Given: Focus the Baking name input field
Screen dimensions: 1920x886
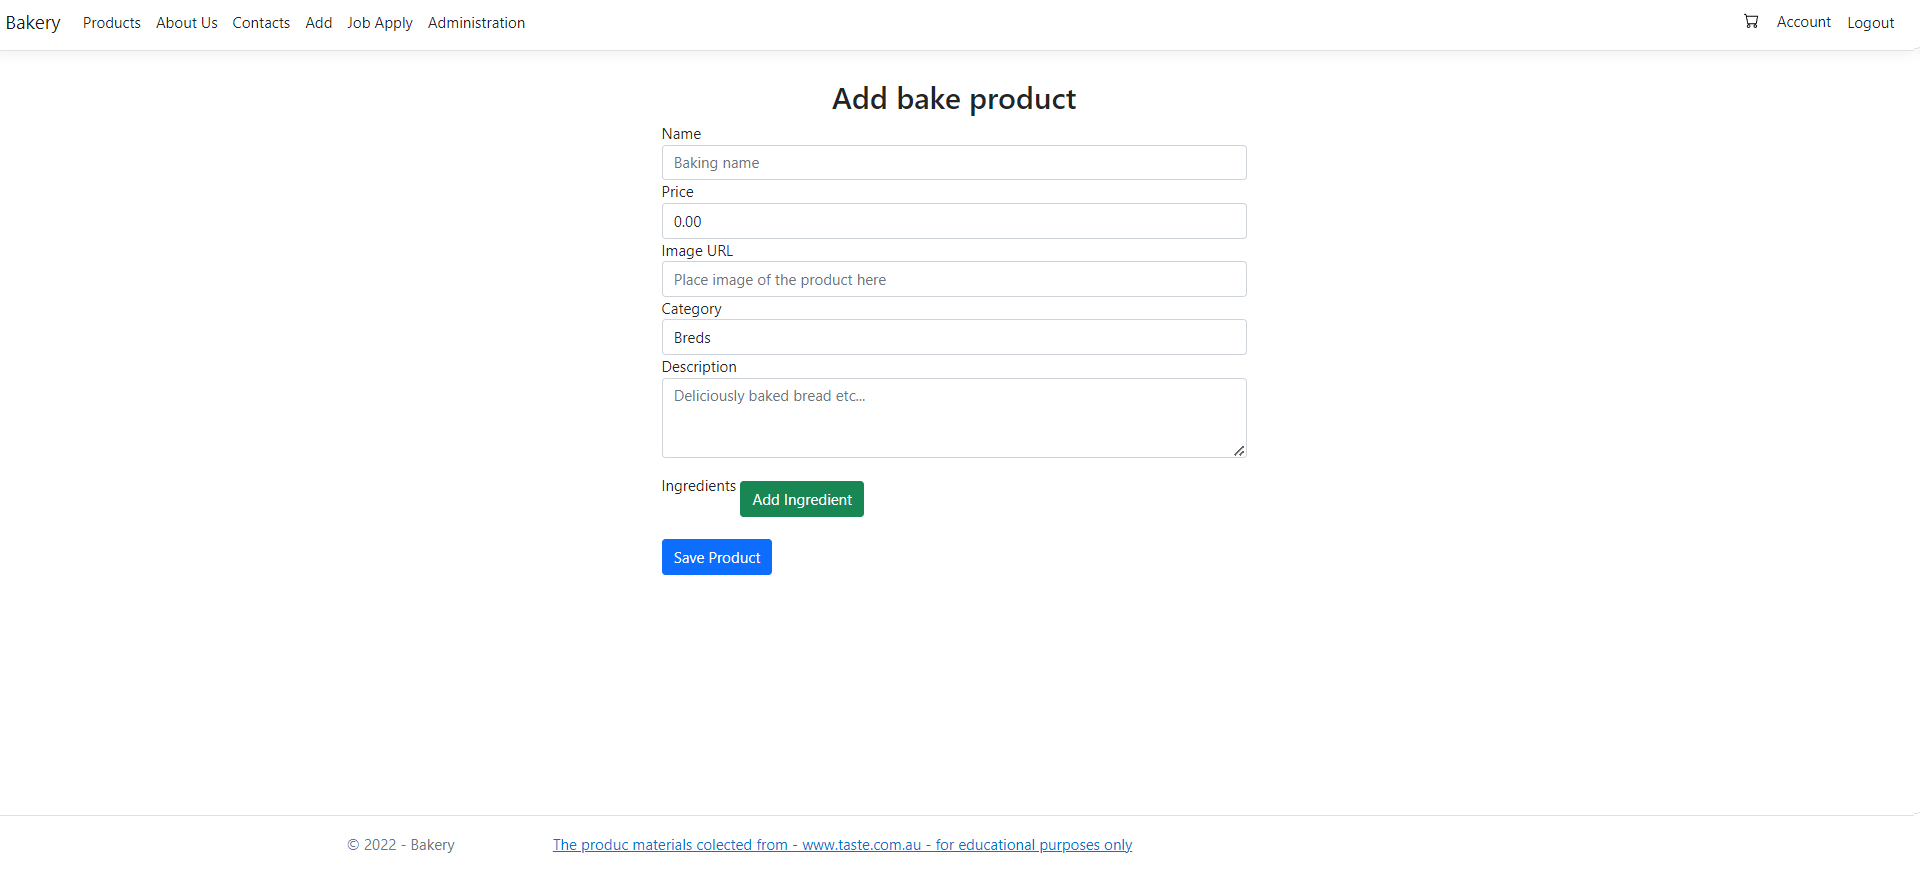Looking at the screenshot, I should 953,162.
